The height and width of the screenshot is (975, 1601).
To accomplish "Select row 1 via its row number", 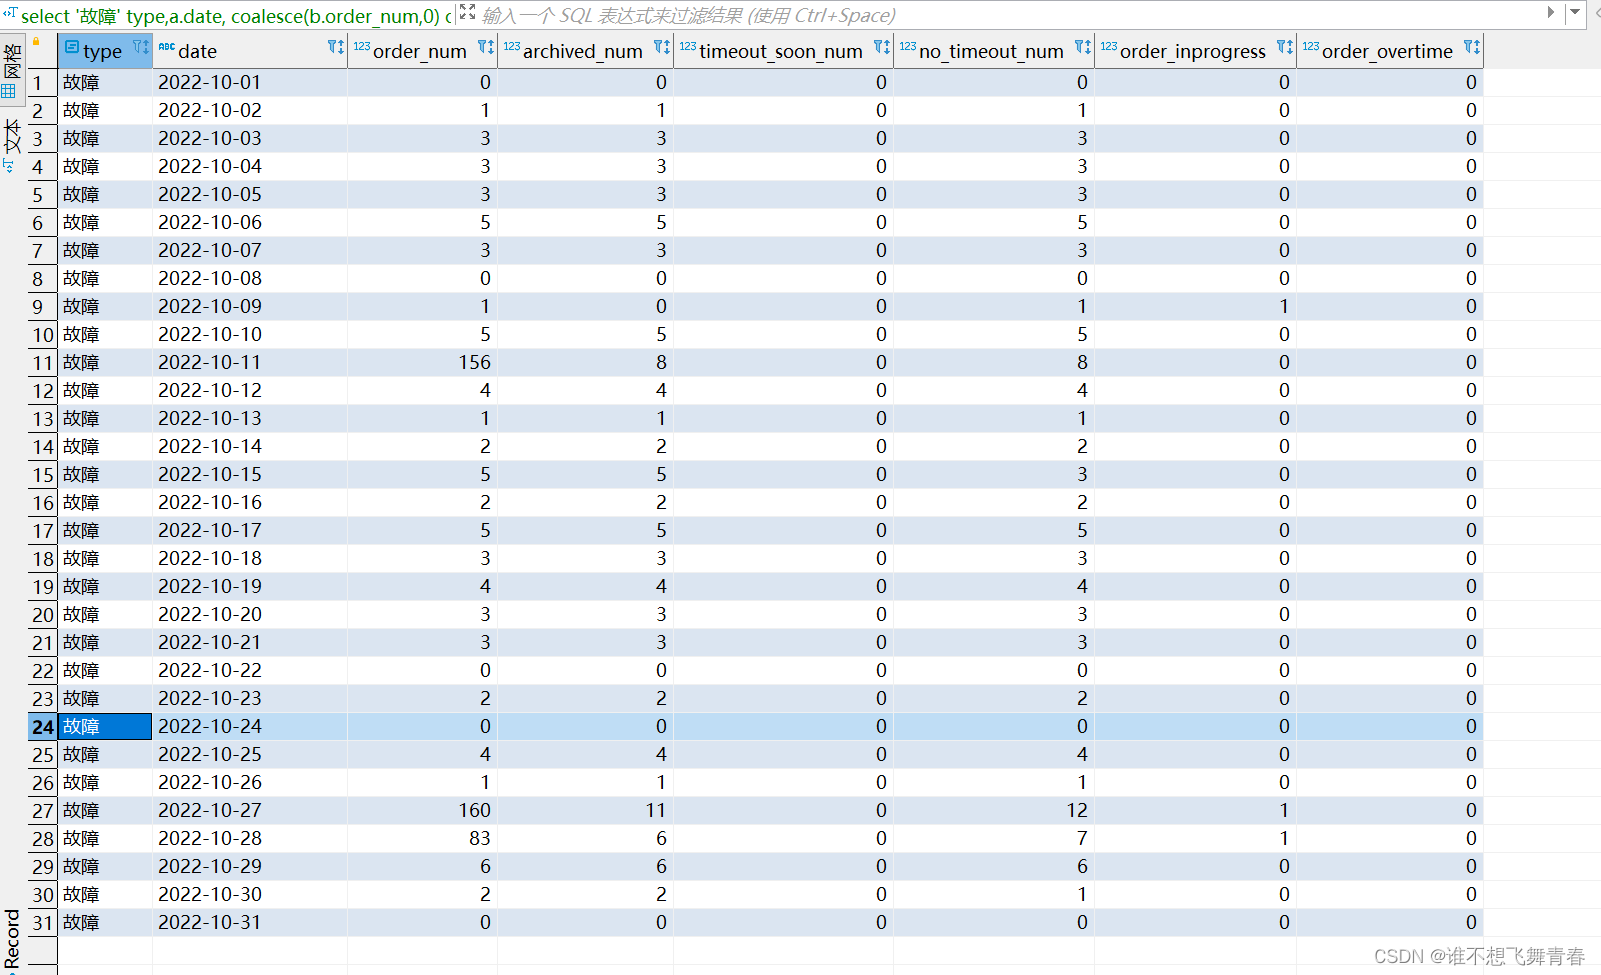I will pos(41,82).
